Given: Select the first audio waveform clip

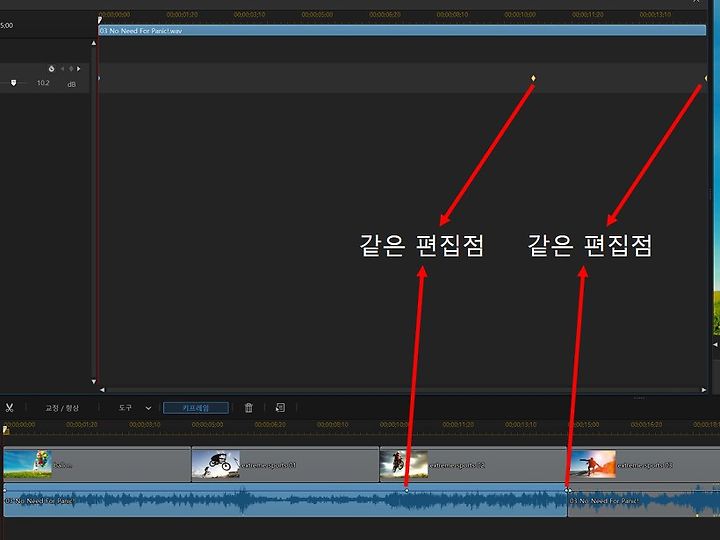Looking at the screenshot, I should pyautogui.click(x=285, y=500).
